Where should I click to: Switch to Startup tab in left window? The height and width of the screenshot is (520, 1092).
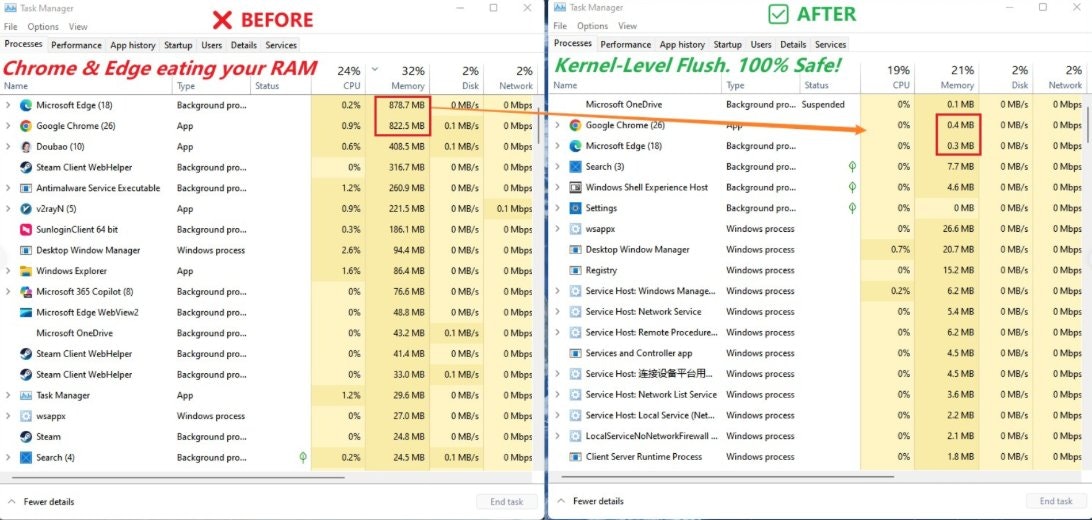[178, 45]
